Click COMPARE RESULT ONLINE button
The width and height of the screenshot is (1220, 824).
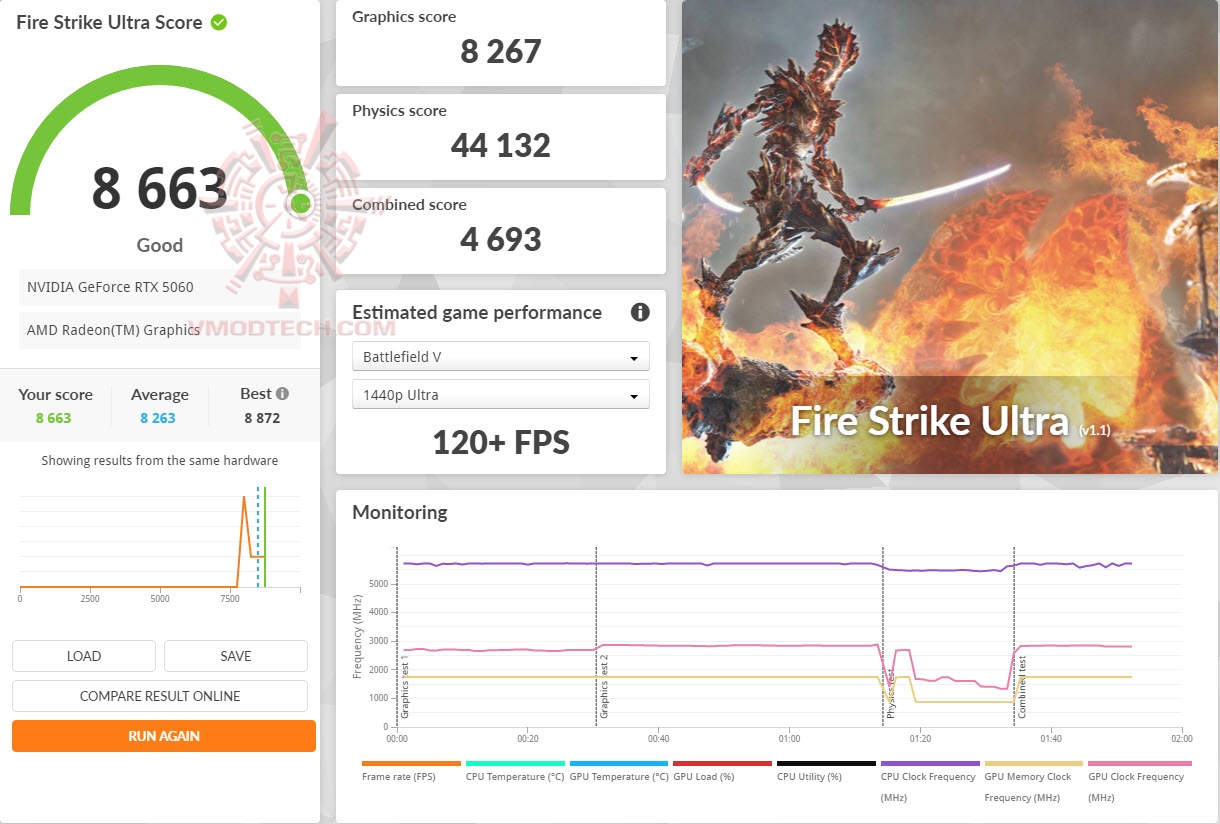coord(160,696)
